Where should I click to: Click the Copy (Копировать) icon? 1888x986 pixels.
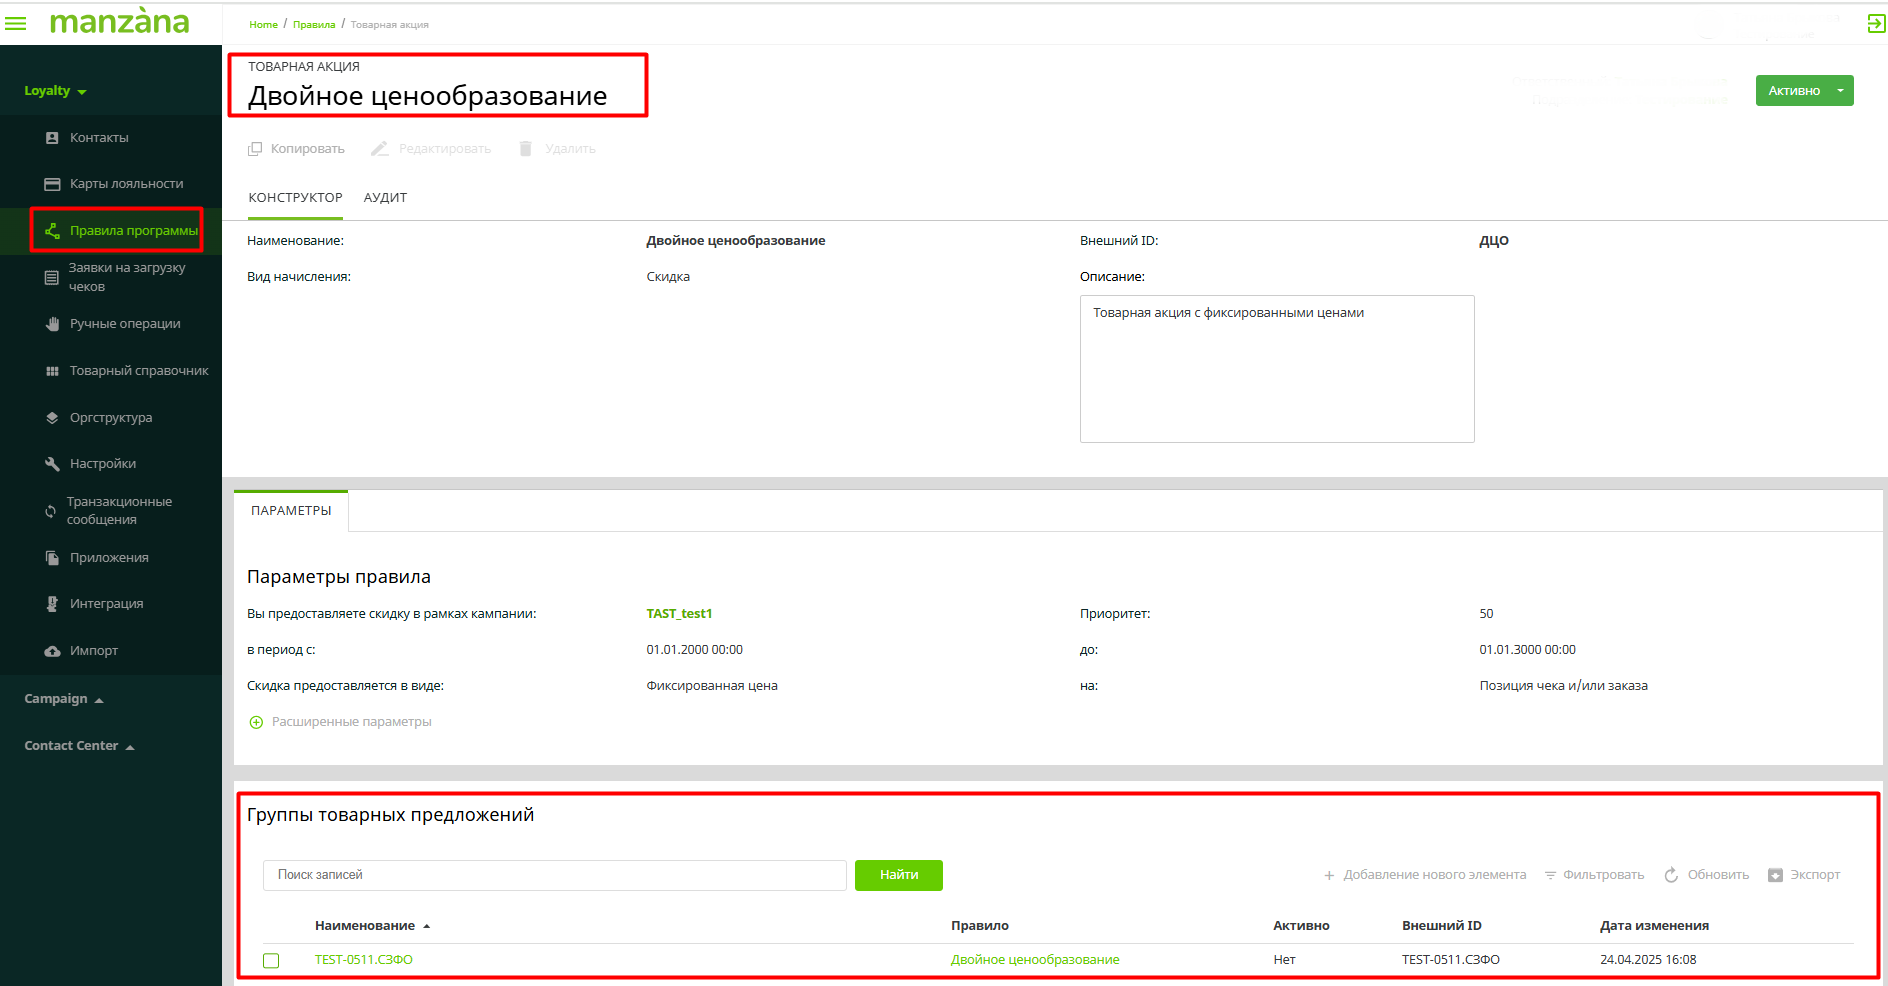[x=255, y=149]
